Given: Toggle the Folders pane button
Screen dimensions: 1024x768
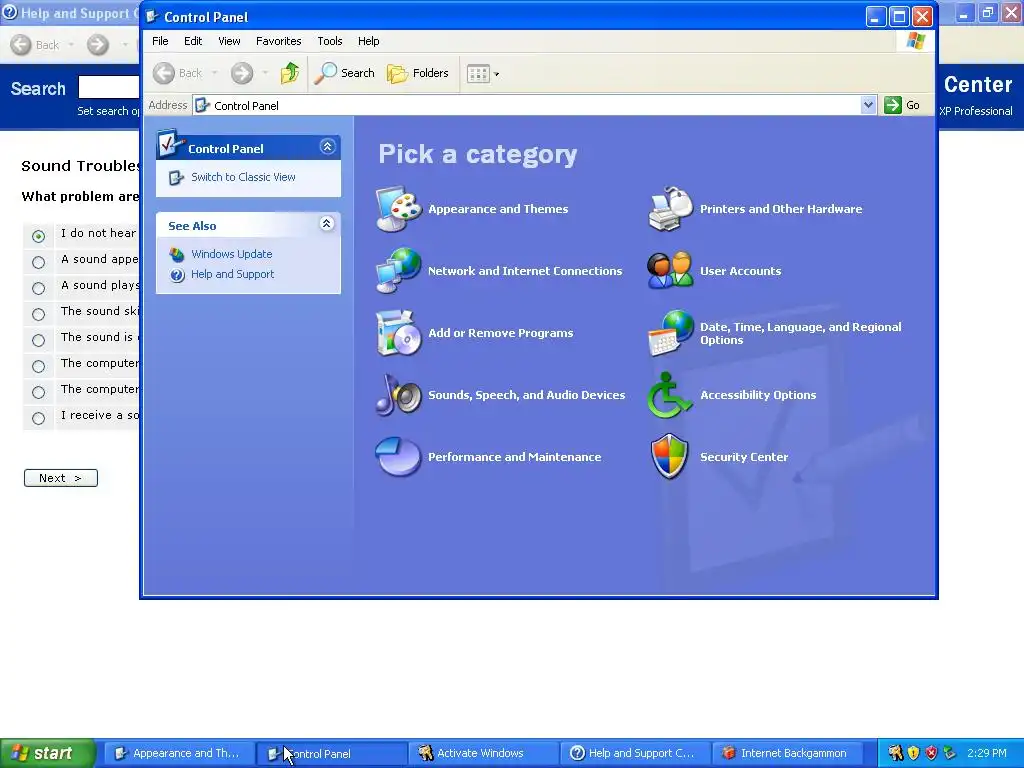Looking at the screenshot, I should click(418, 73).
